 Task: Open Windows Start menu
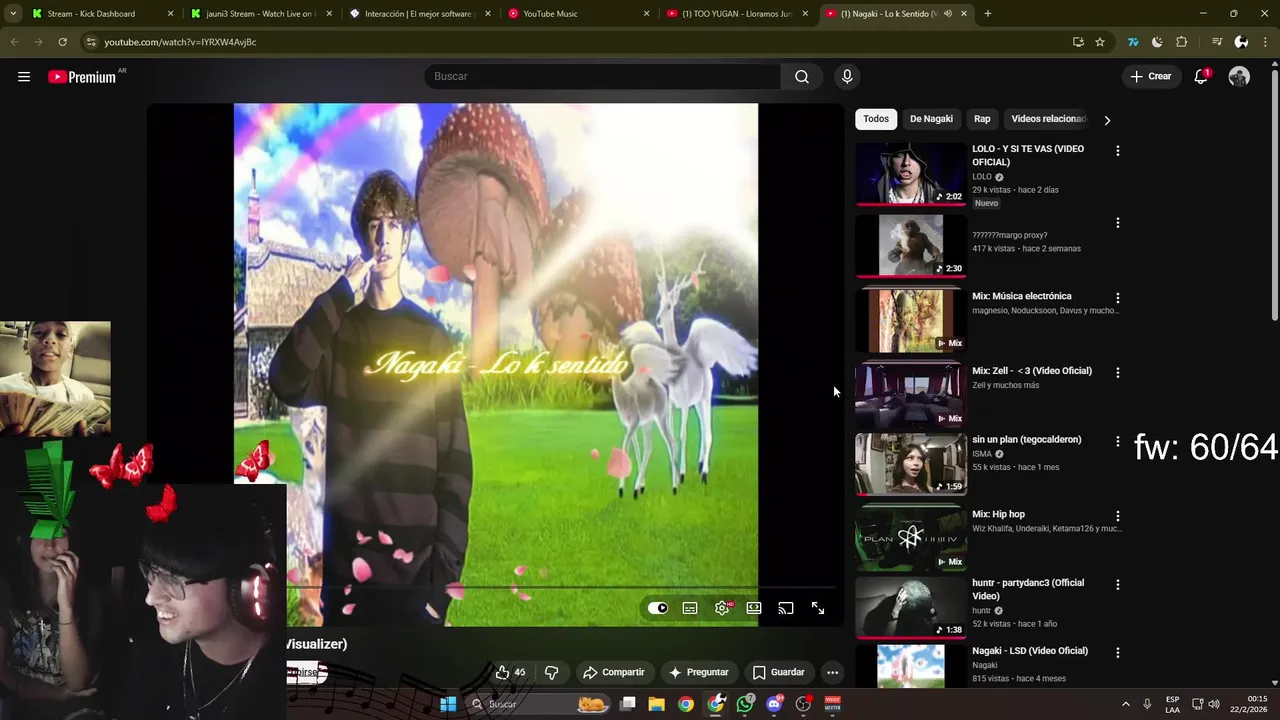(448, 704)
